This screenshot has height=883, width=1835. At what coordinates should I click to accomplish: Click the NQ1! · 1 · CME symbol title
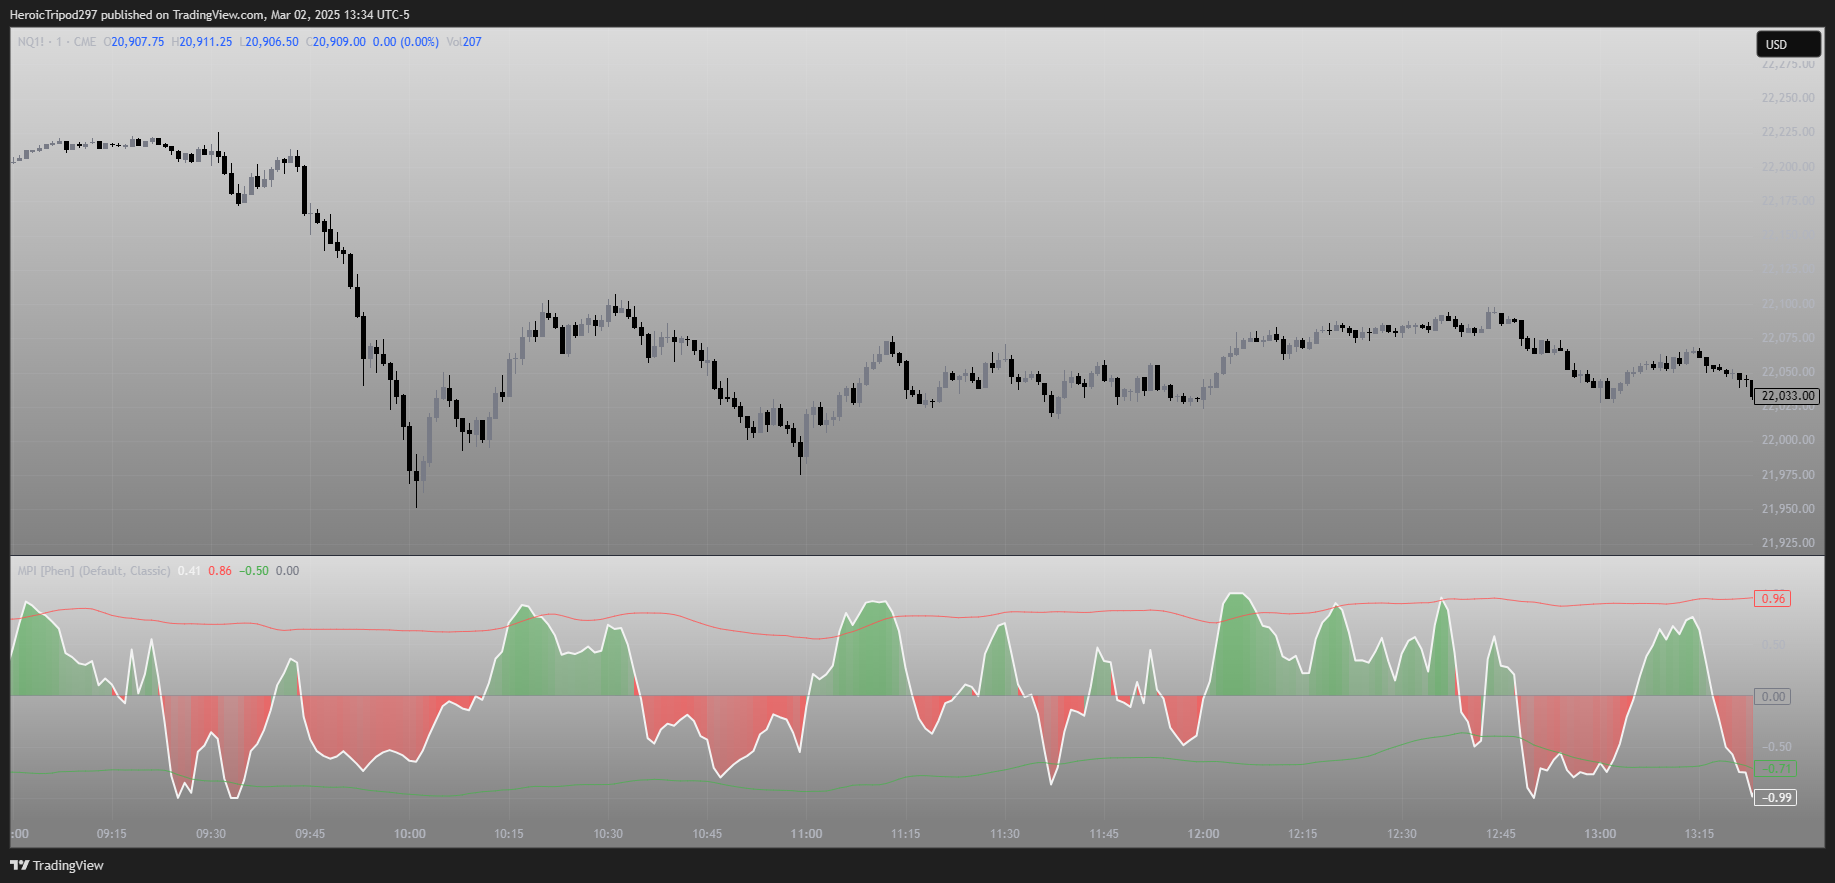pos(57,42)
